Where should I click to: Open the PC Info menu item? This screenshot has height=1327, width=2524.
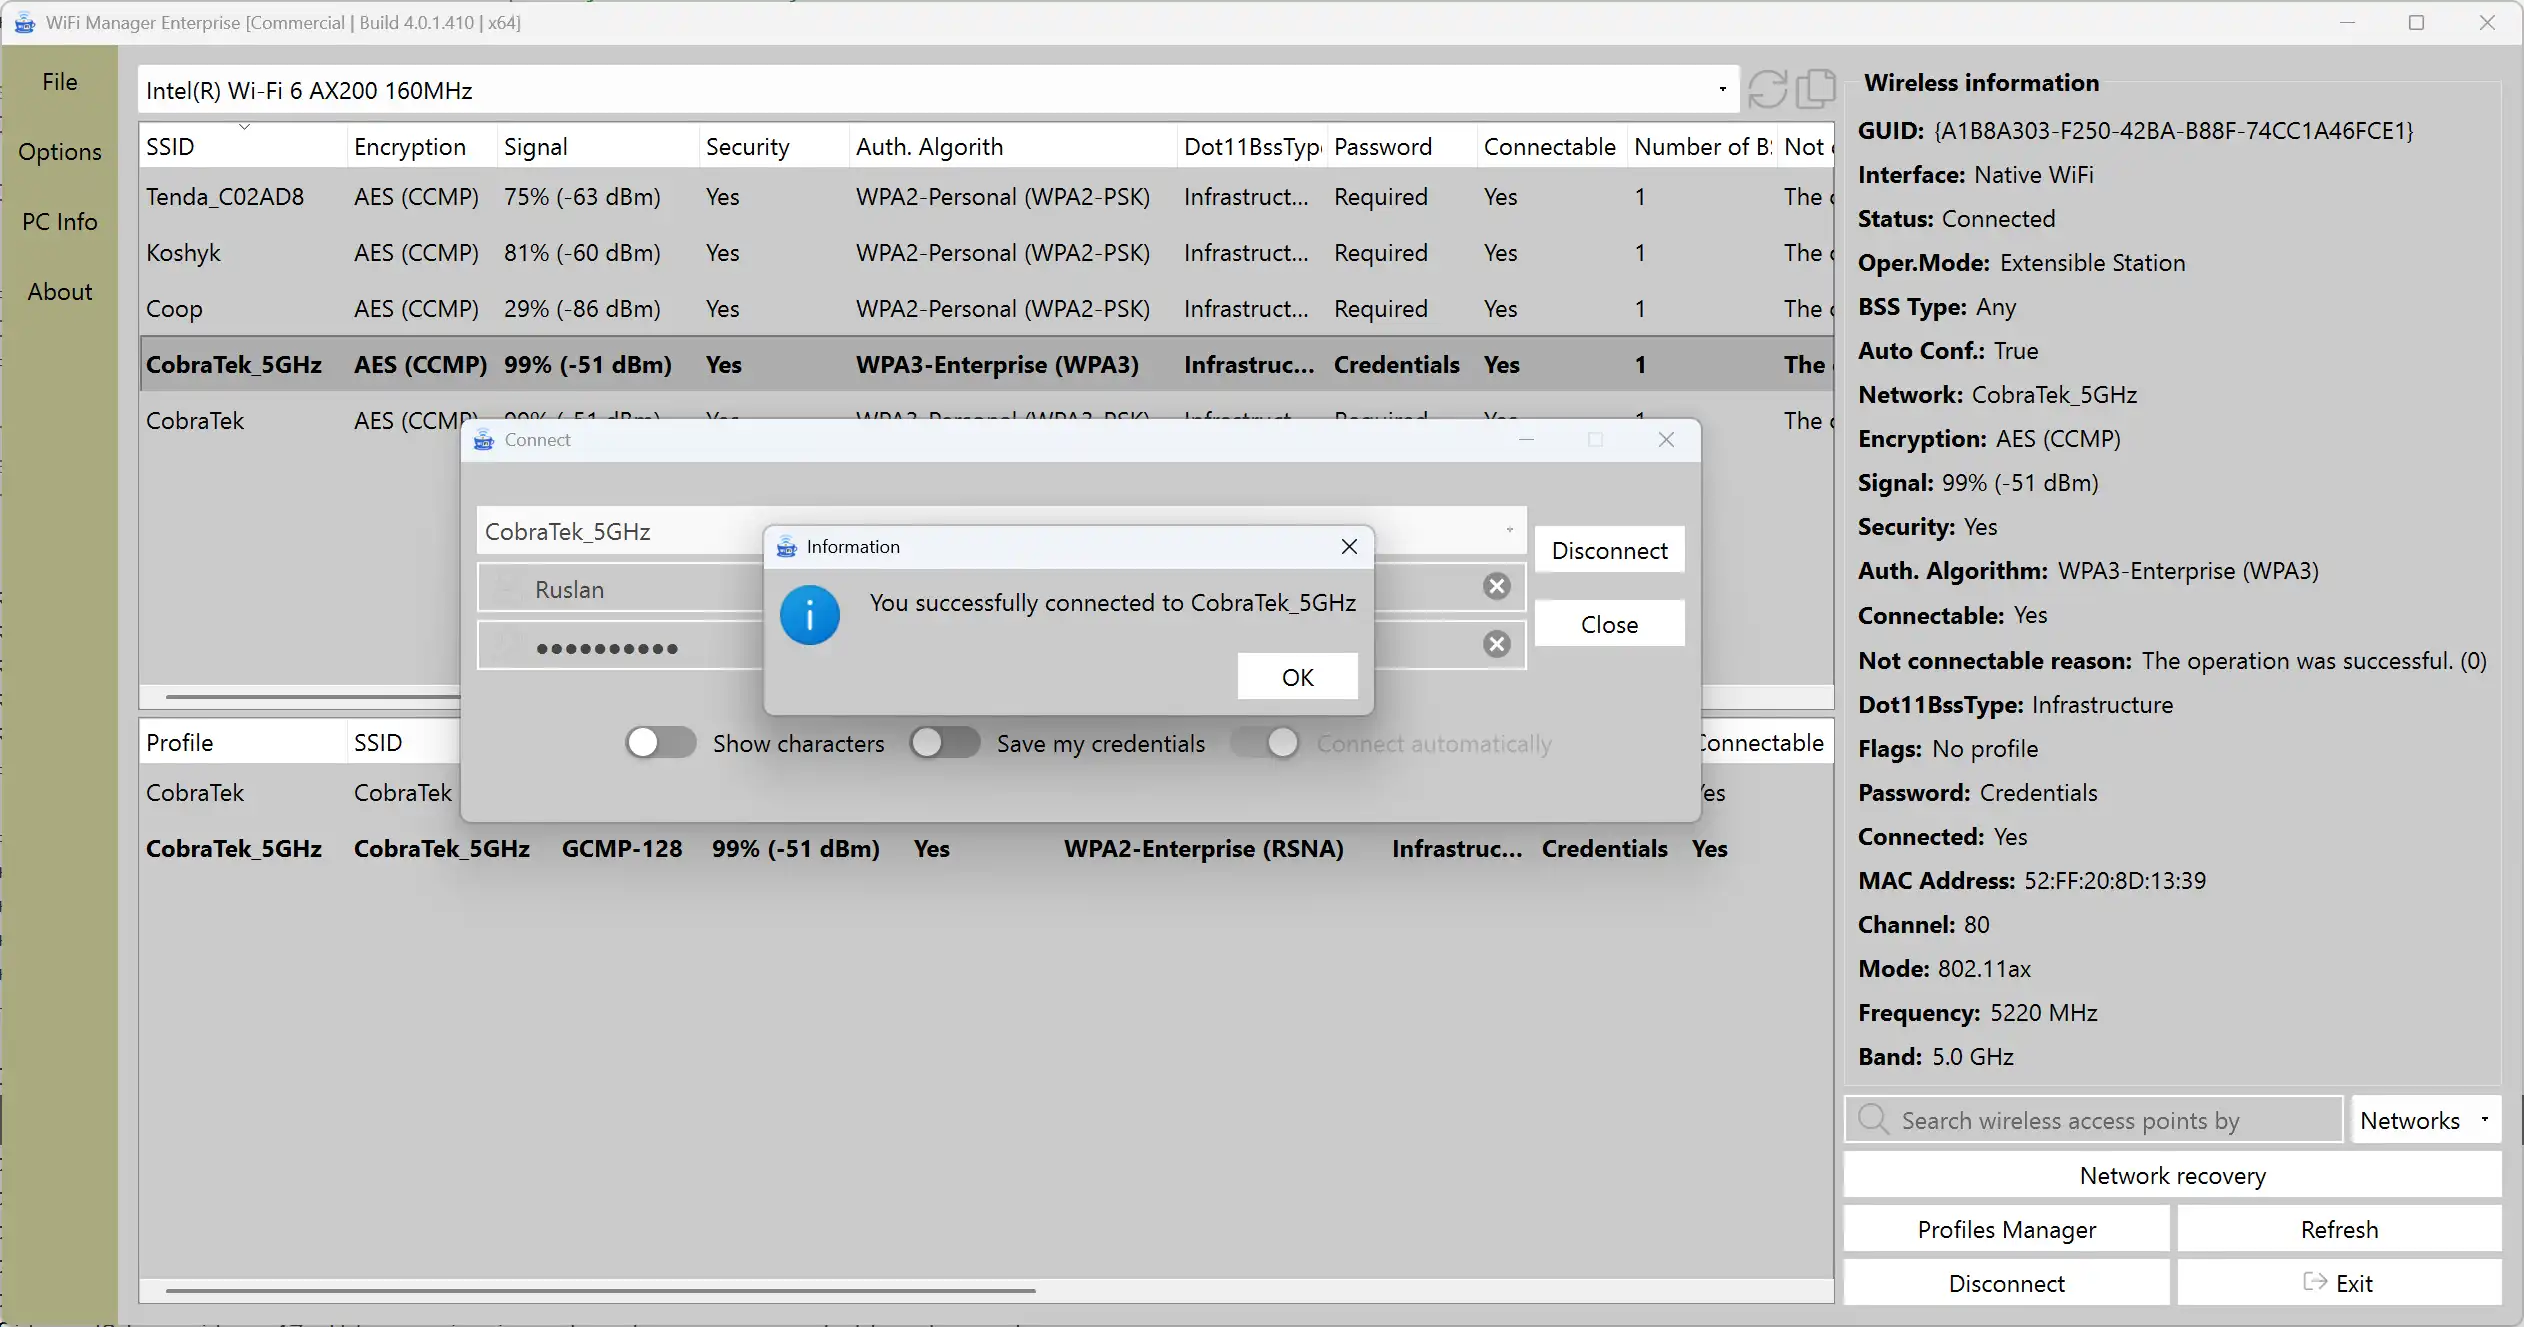(60, 222)
